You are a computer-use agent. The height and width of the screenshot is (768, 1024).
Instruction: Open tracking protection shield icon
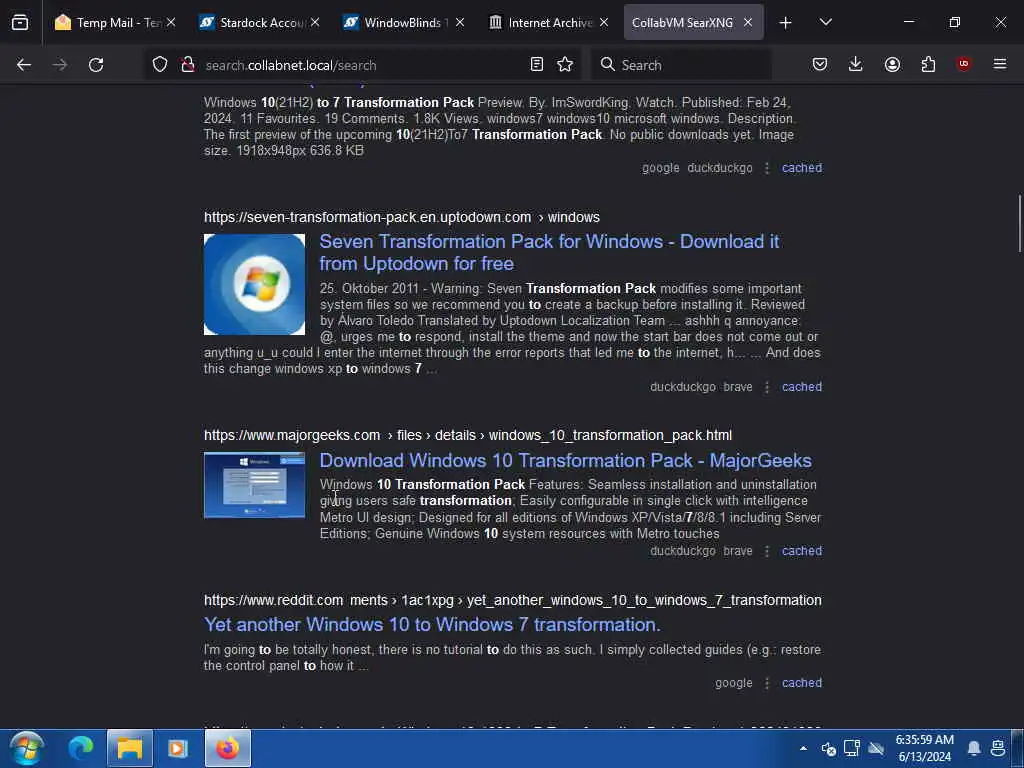click(x=160, y=65)
